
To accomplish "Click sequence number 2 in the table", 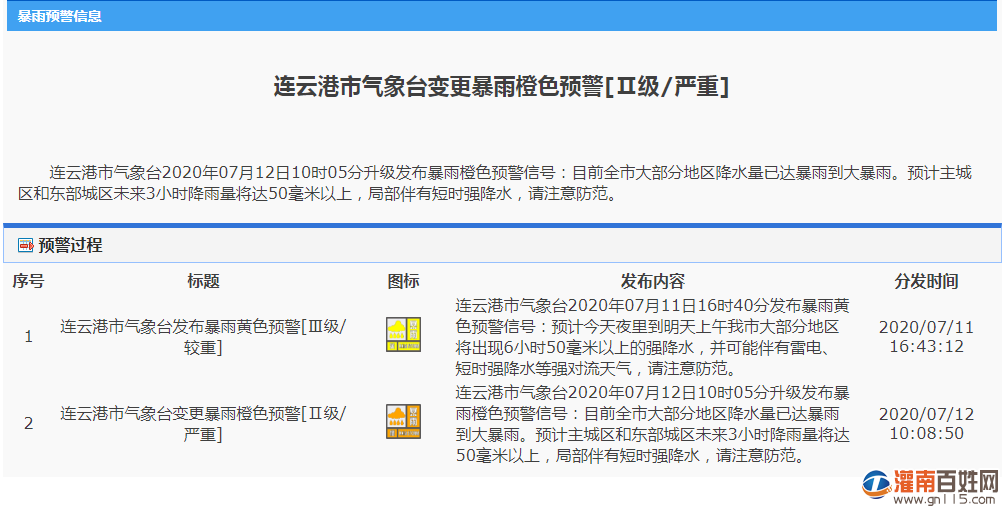I will [28, 423].
